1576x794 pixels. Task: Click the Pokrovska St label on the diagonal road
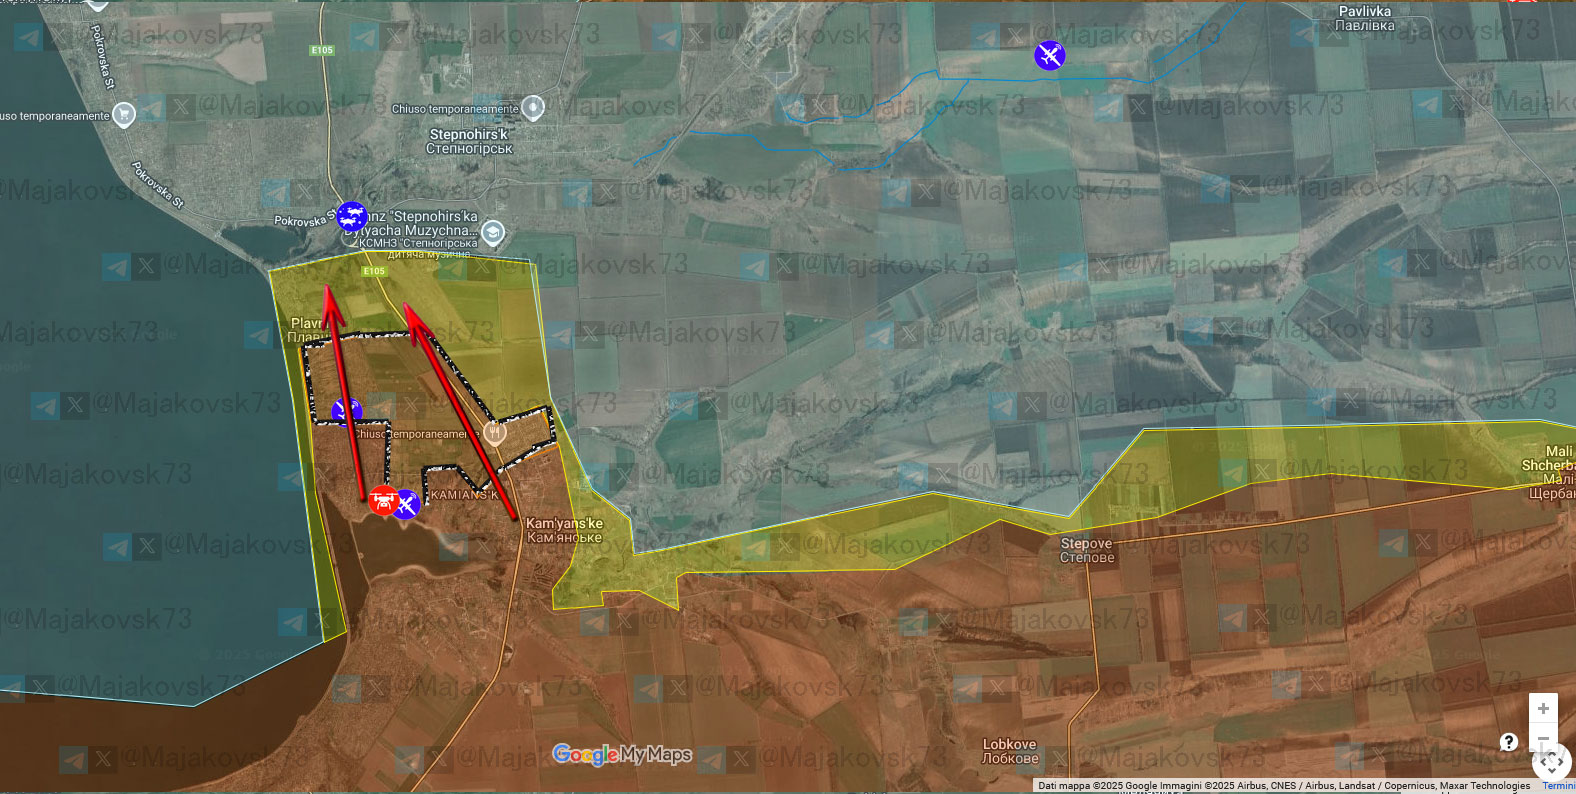coord(158,185)
